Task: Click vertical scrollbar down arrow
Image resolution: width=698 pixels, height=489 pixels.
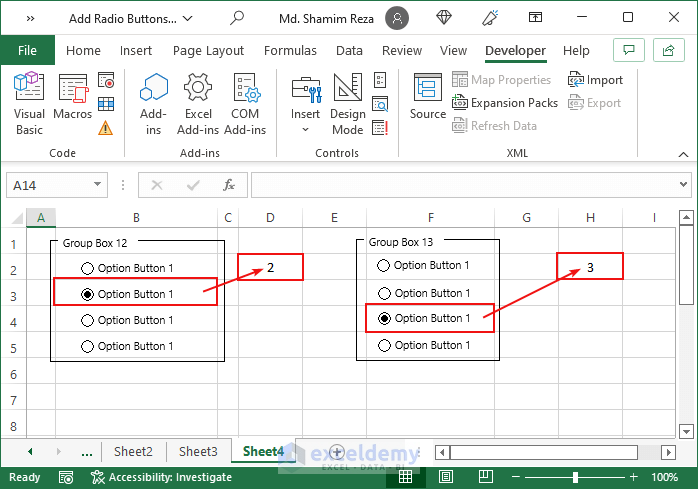Action: [x=686, y=431]
